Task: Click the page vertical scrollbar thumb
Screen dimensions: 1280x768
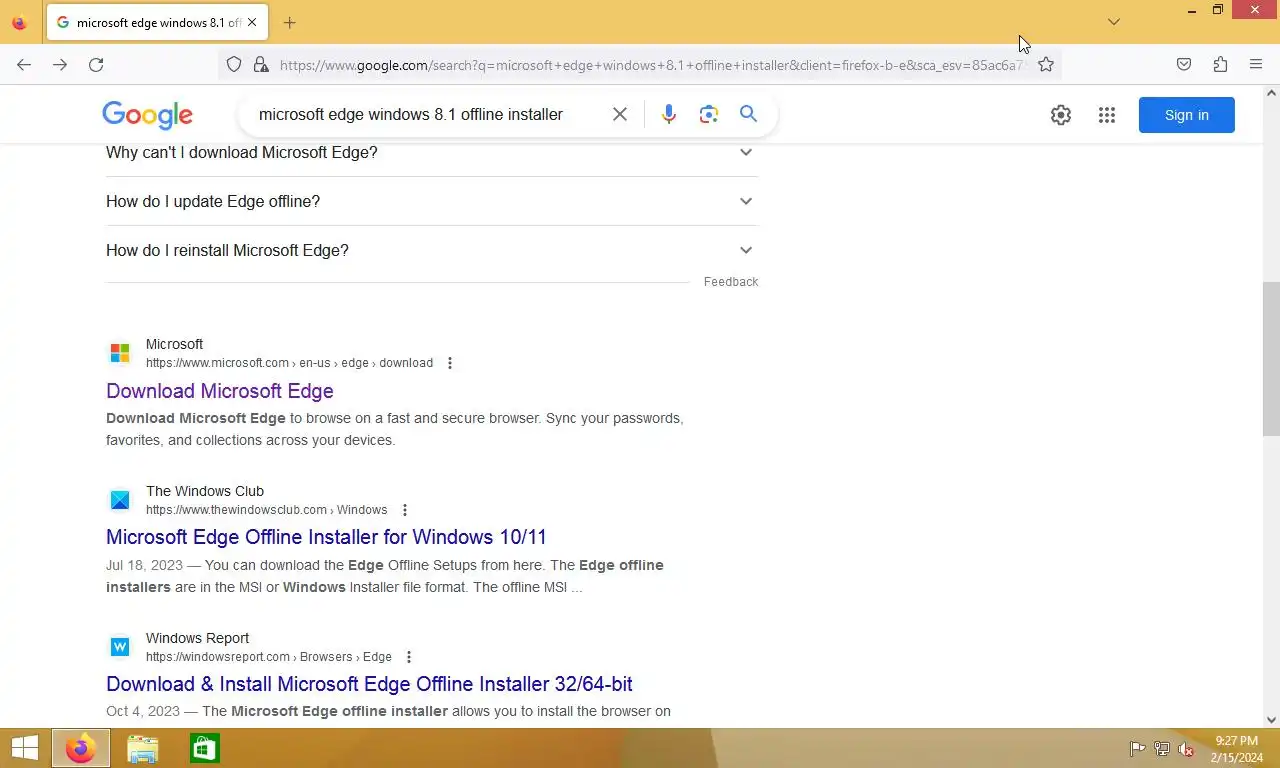Action: pos(1271,359)
